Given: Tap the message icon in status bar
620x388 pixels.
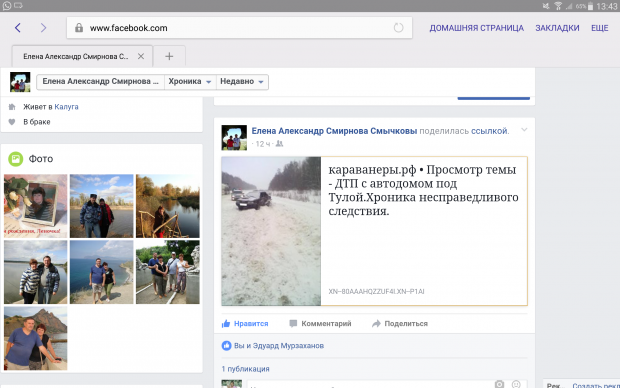Looking at the screenshot, I should (x=18, y=6).
